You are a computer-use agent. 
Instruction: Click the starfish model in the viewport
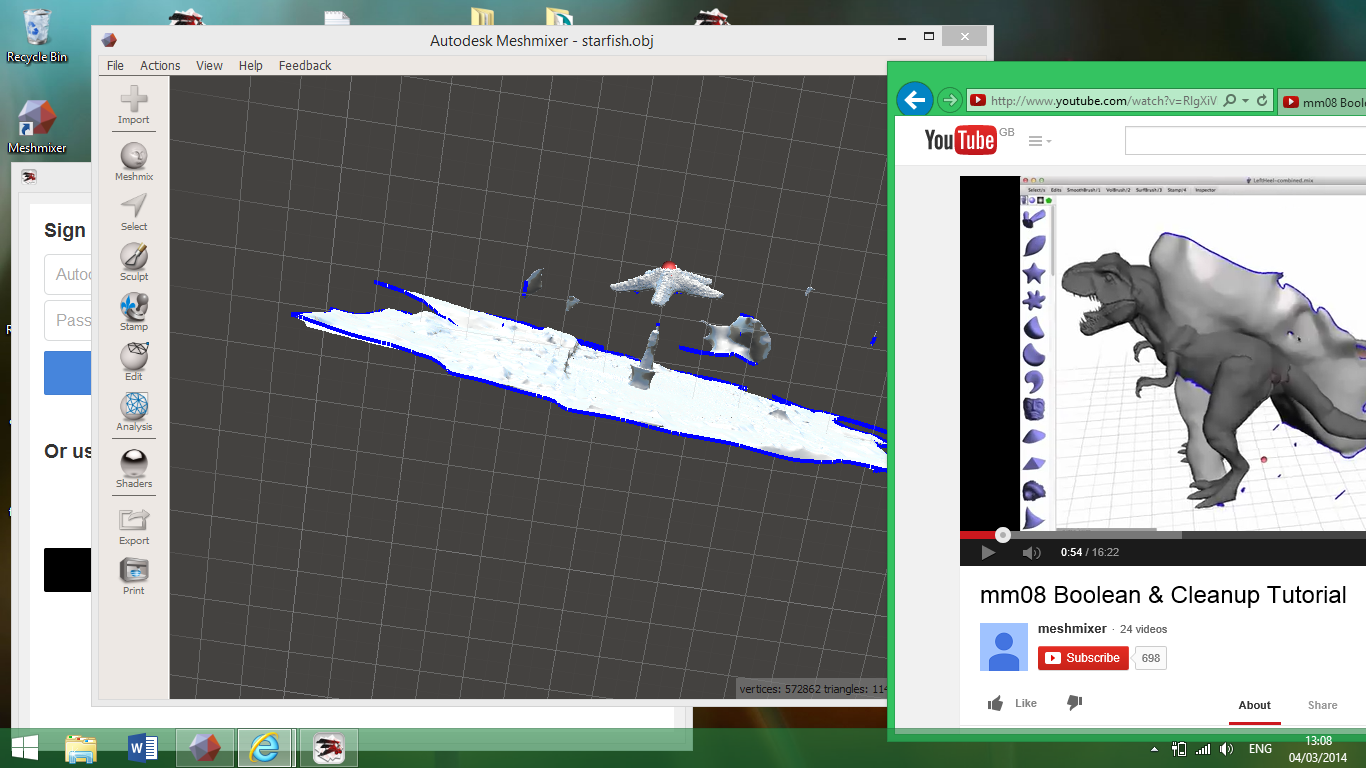(667, 282)
